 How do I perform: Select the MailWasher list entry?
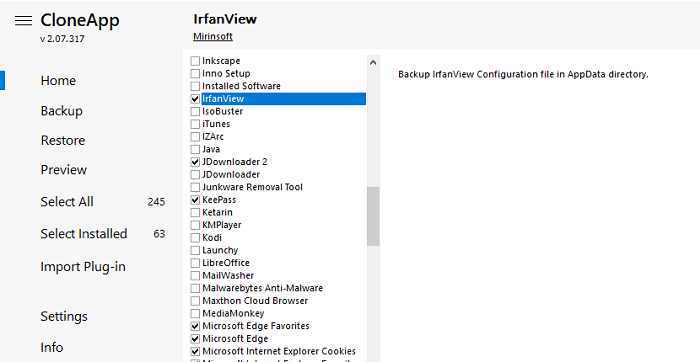[228, 275]
